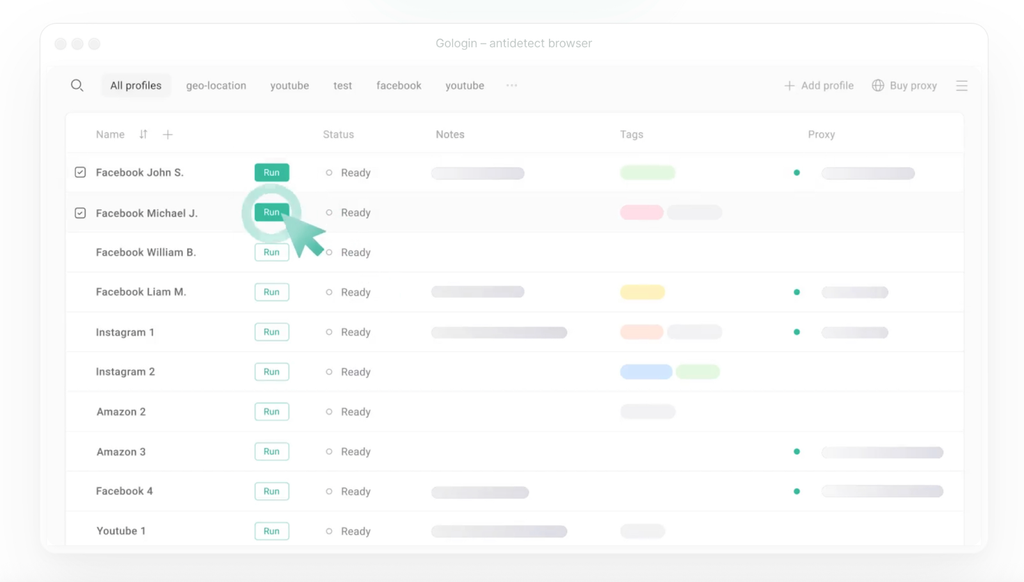This screenshot has width=1024, height=582.
Task: Run the Facebook William B. profile
Action: point(272,252)
